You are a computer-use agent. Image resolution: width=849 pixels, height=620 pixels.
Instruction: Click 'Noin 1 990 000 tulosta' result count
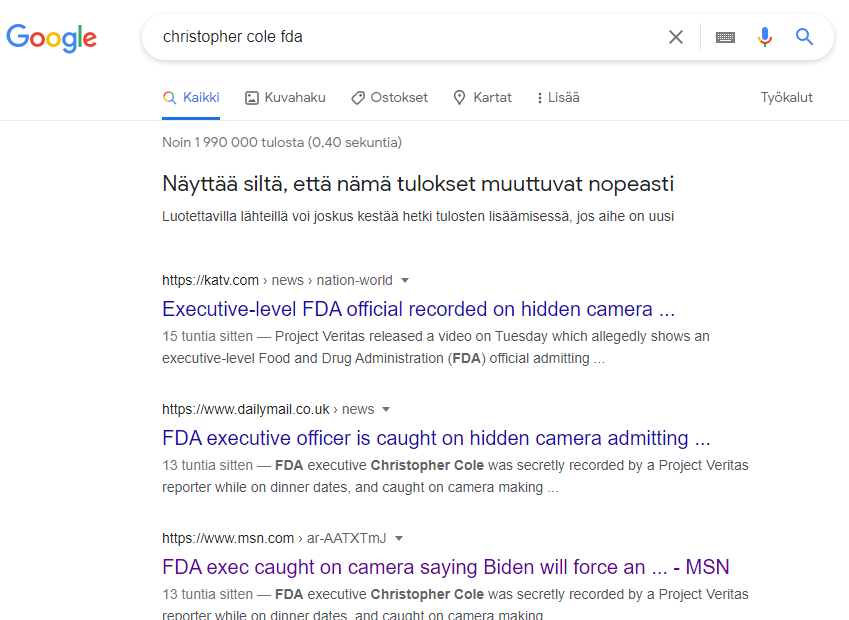click(282, 142)
